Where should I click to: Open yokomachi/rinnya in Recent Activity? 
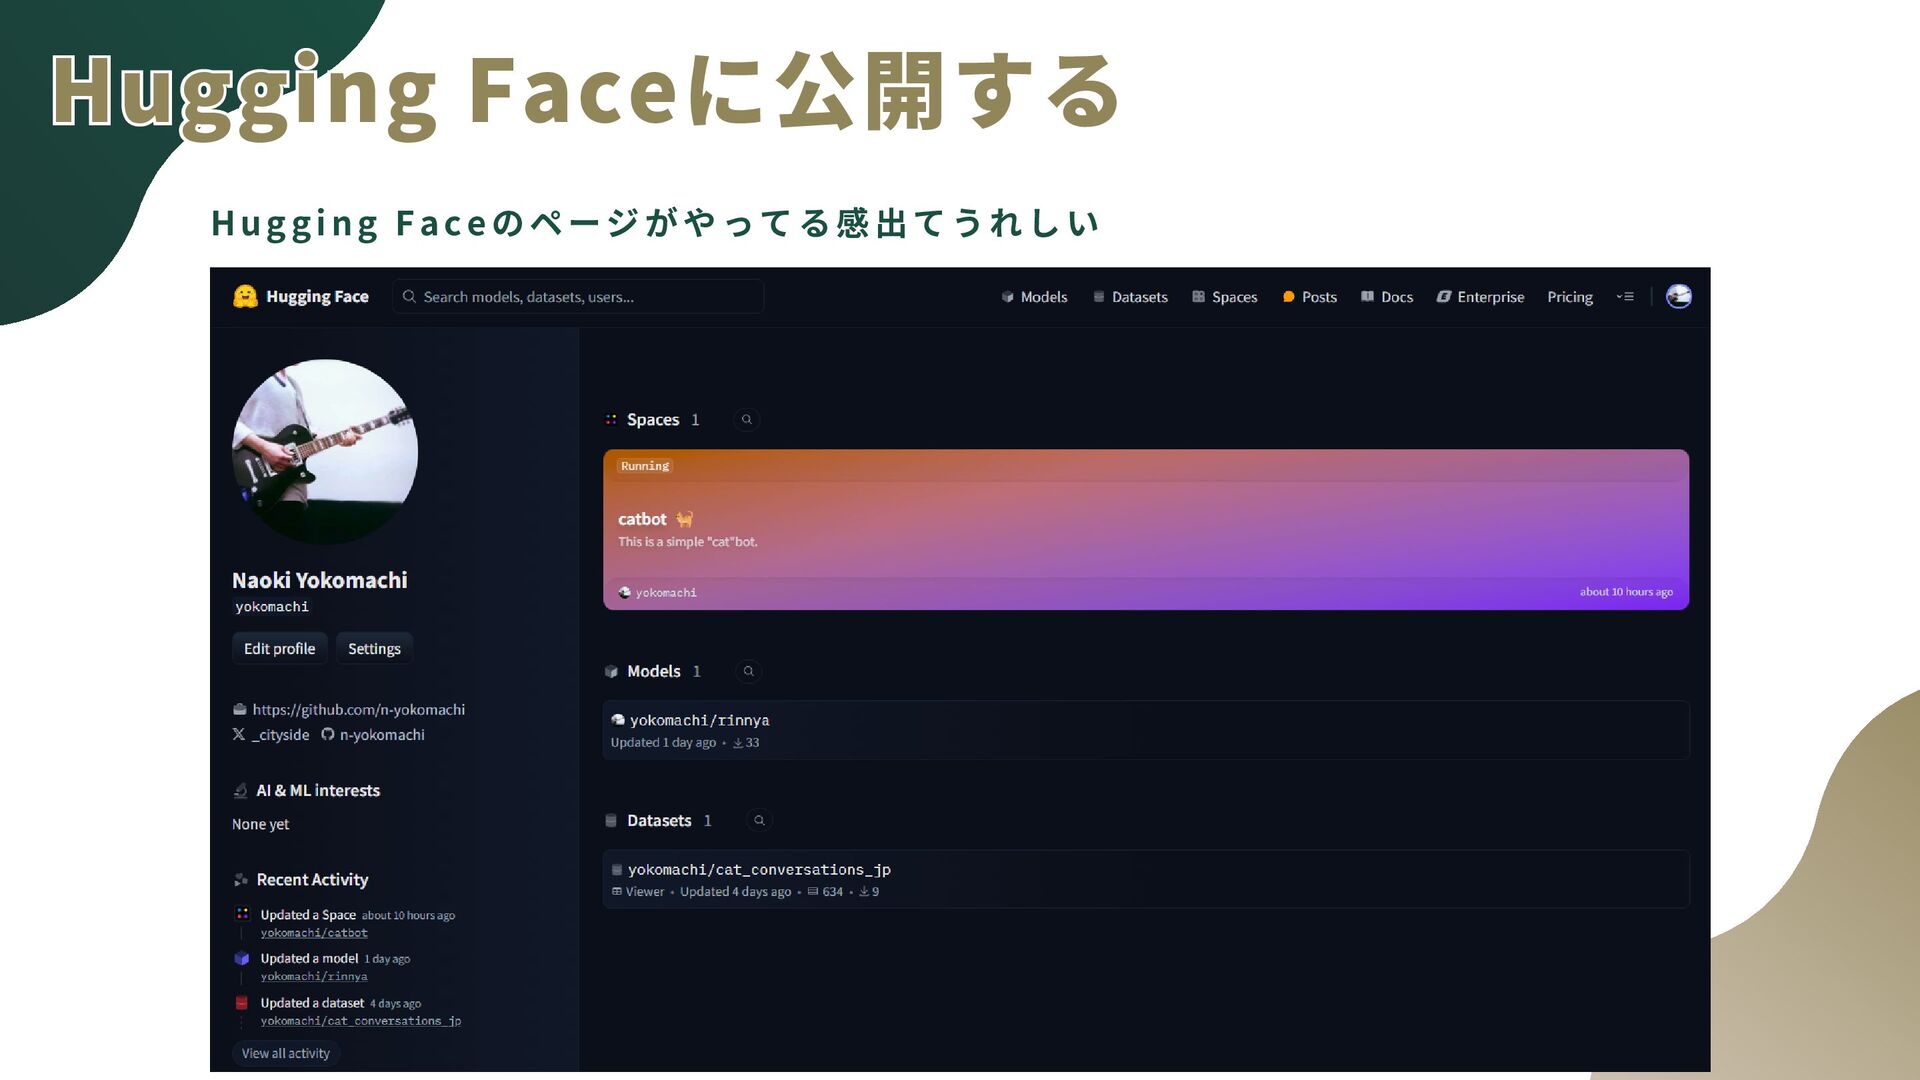point(314,977)
